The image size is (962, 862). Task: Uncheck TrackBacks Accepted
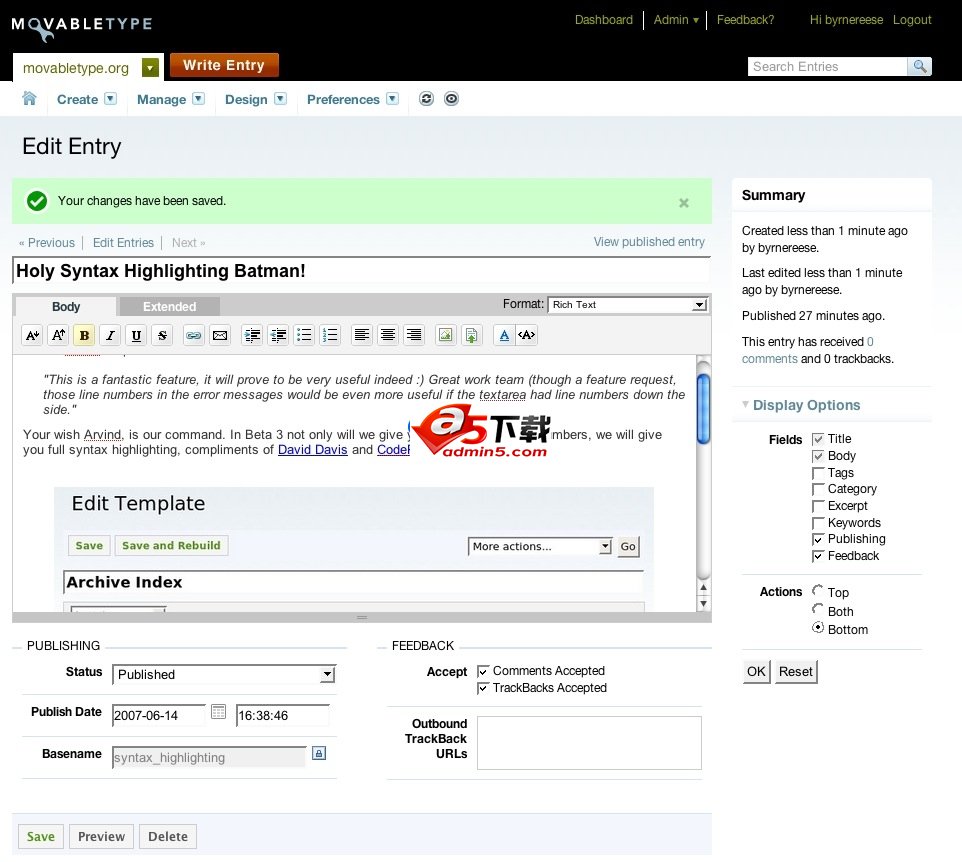tap(483, 688)
